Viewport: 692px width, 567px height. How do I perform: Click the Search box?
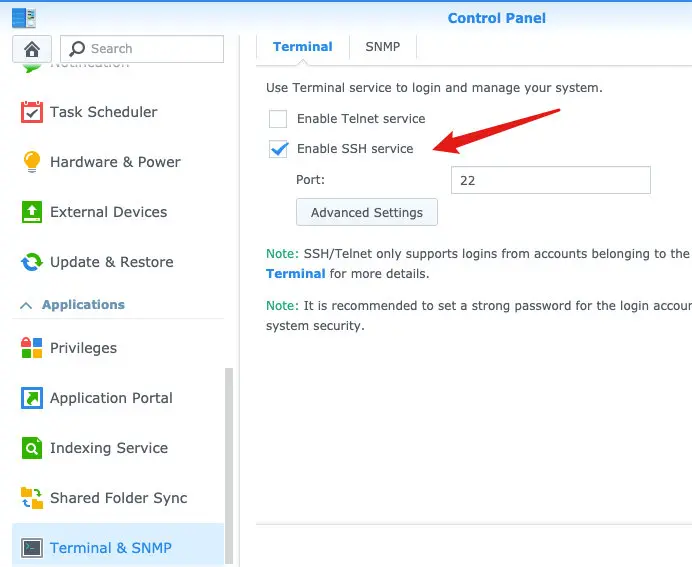142,49
